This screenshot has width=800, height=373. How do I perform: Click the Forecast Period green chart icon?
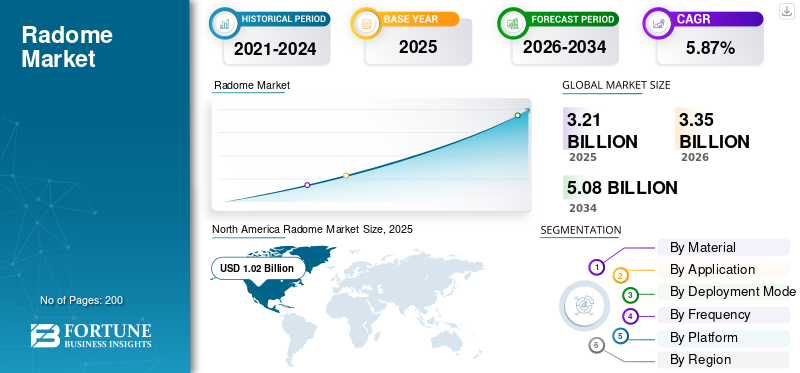tap(512, 23)
